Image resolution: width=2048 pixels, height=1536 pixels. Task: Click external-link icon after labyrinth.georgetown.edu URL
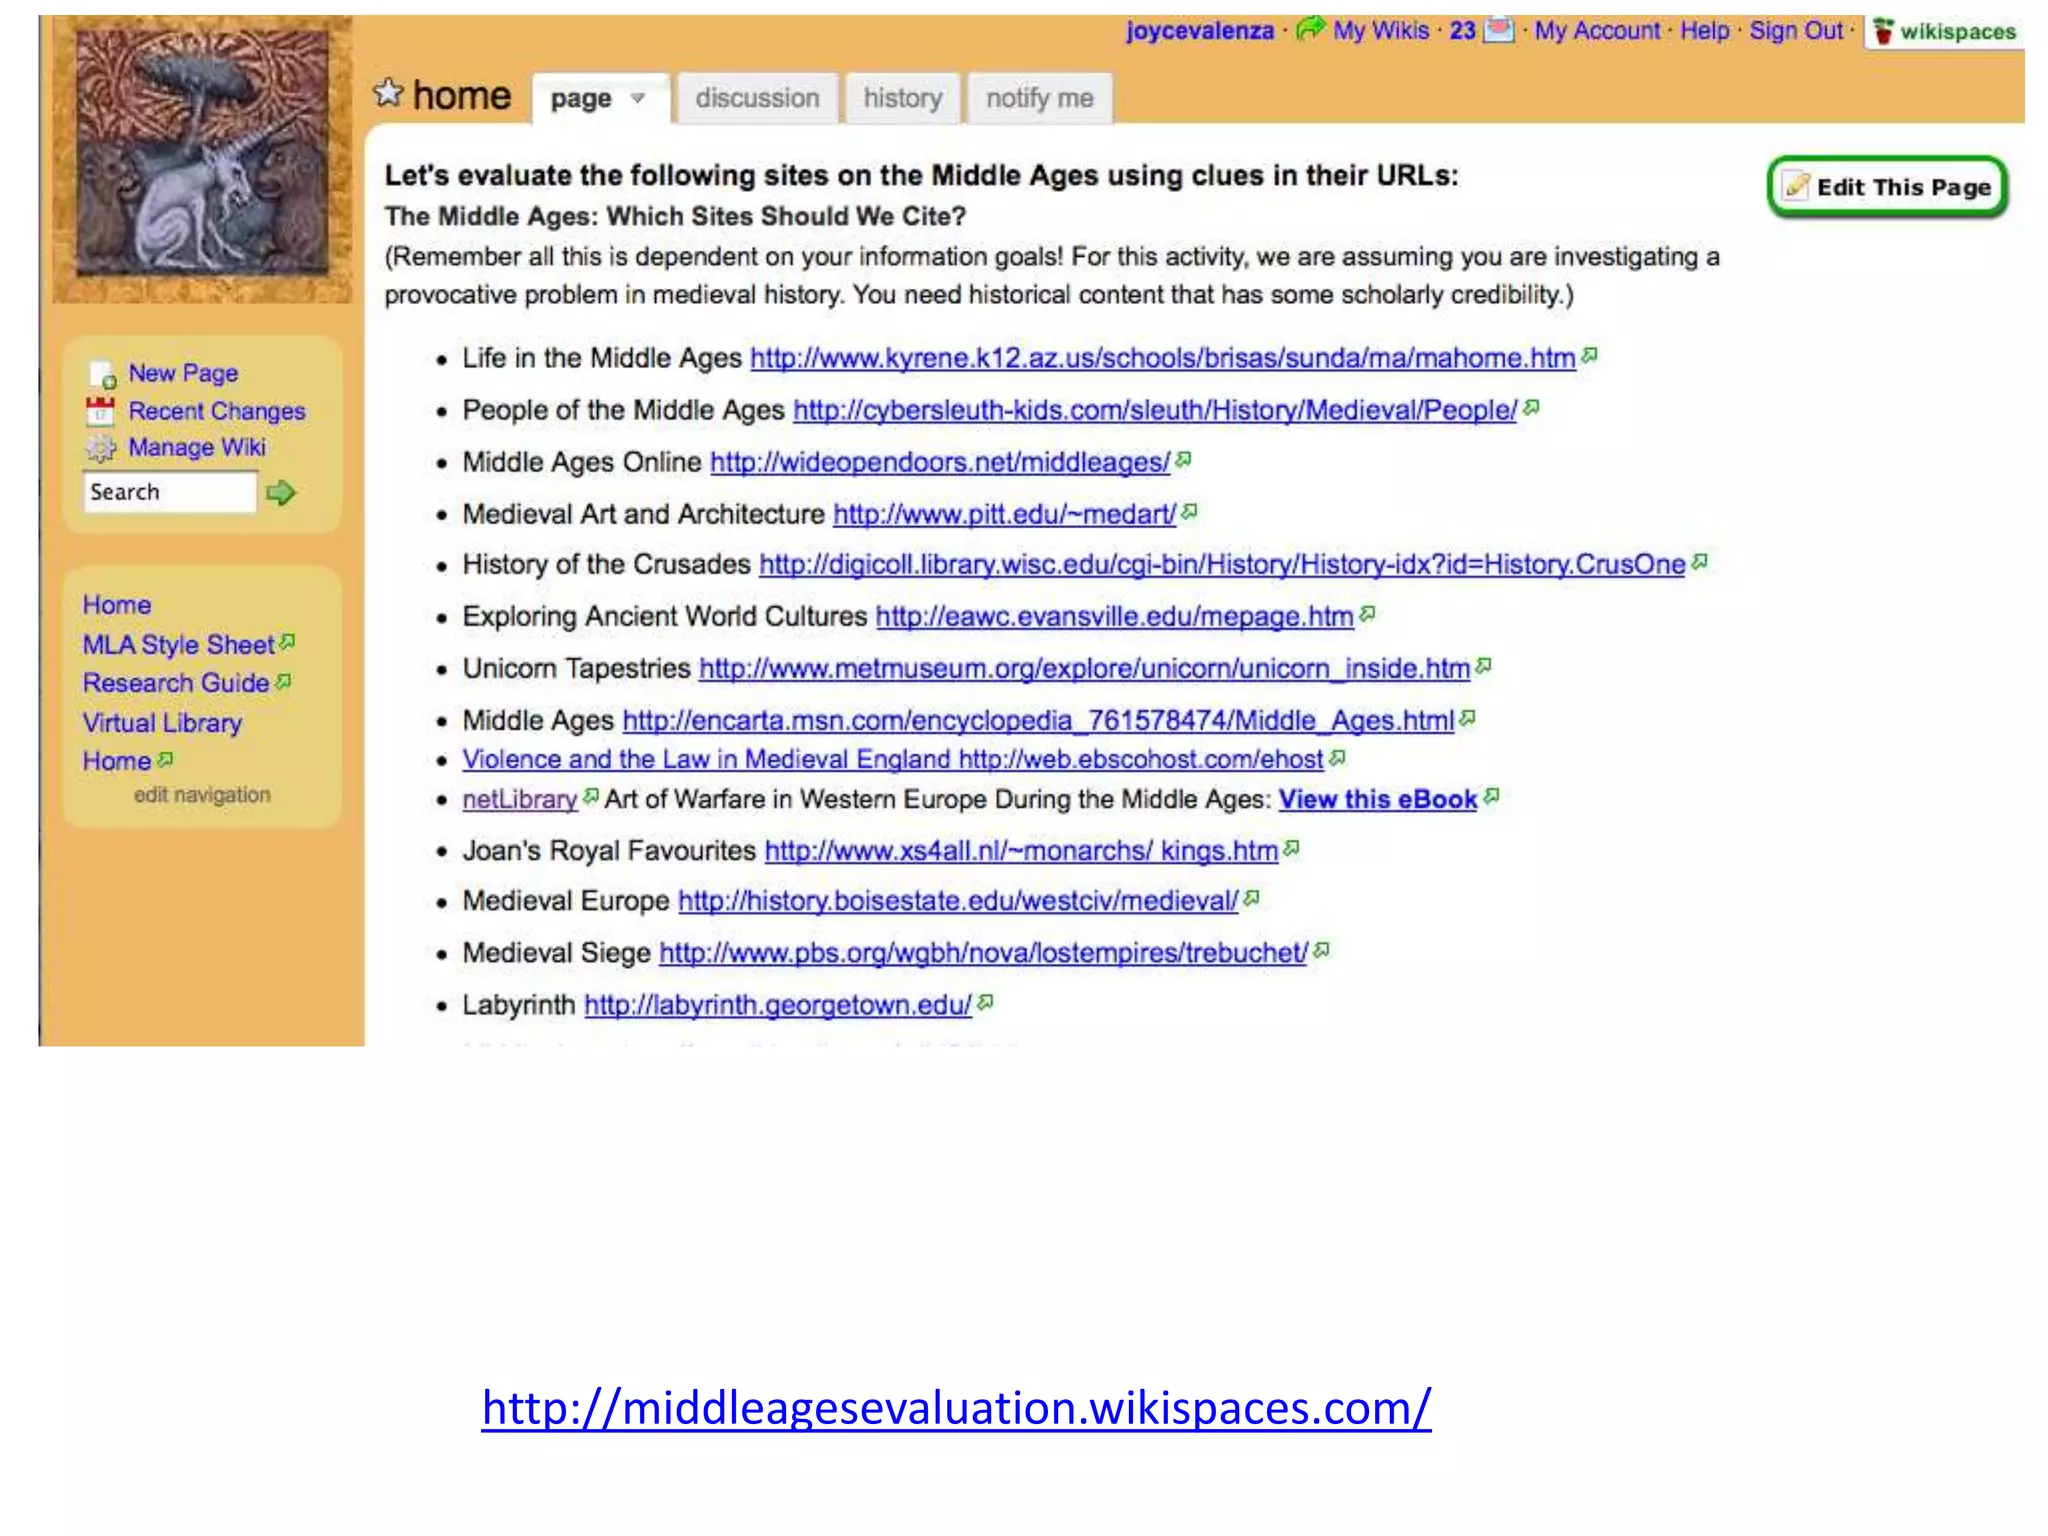(985, 1002)
